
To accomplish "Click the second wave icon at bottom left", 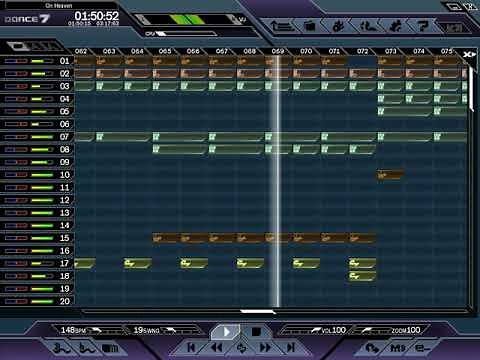I will (x=87, y=349).
